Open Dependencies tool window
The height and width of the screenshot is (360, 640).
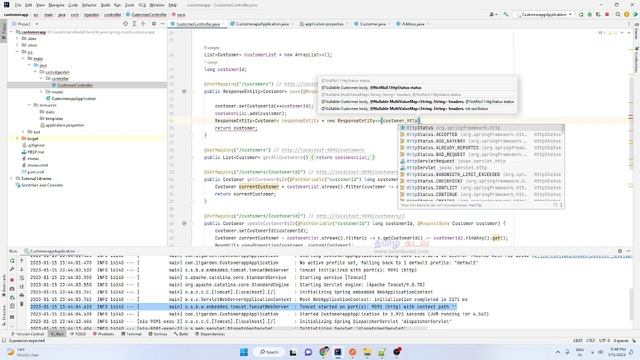coord(210,334)
